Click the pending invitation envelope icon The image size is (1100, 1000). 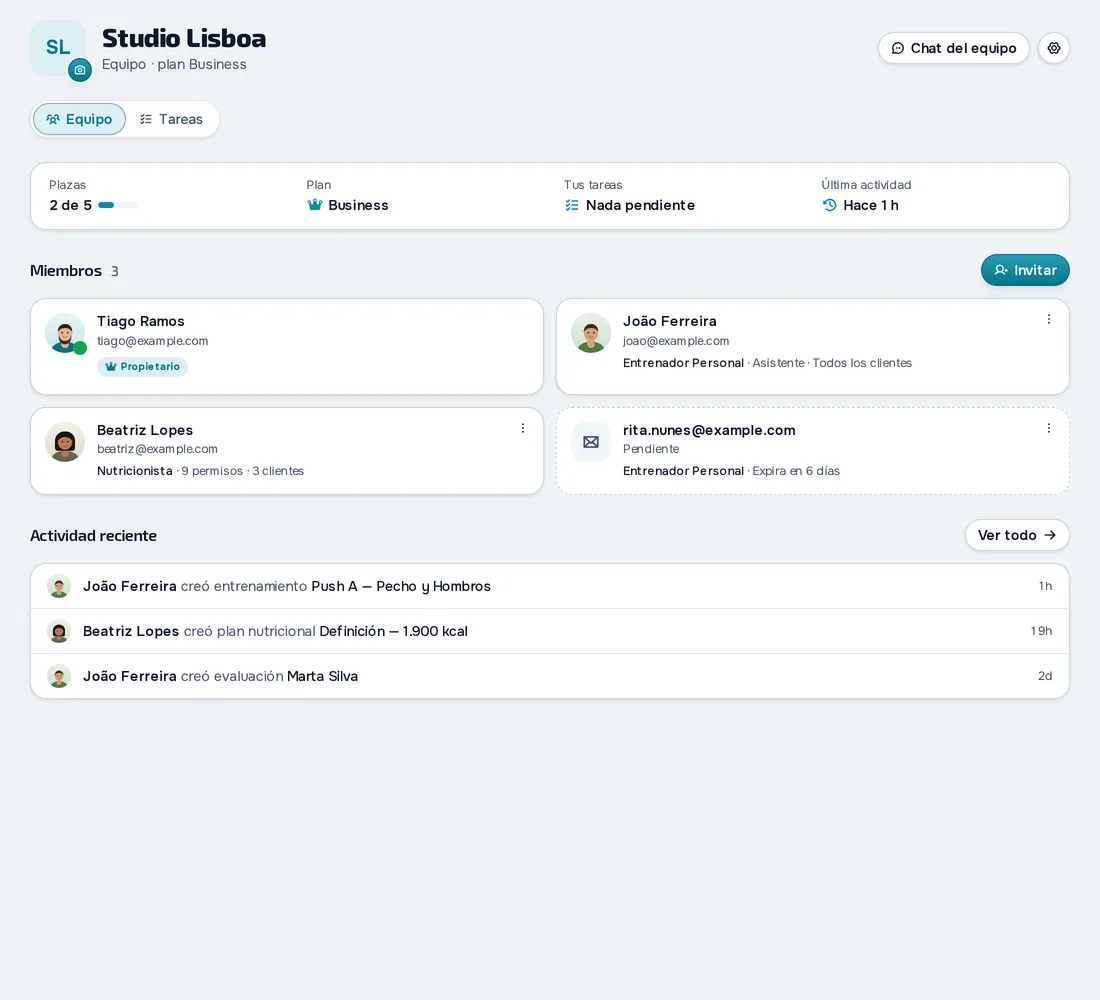pos(591,442)
